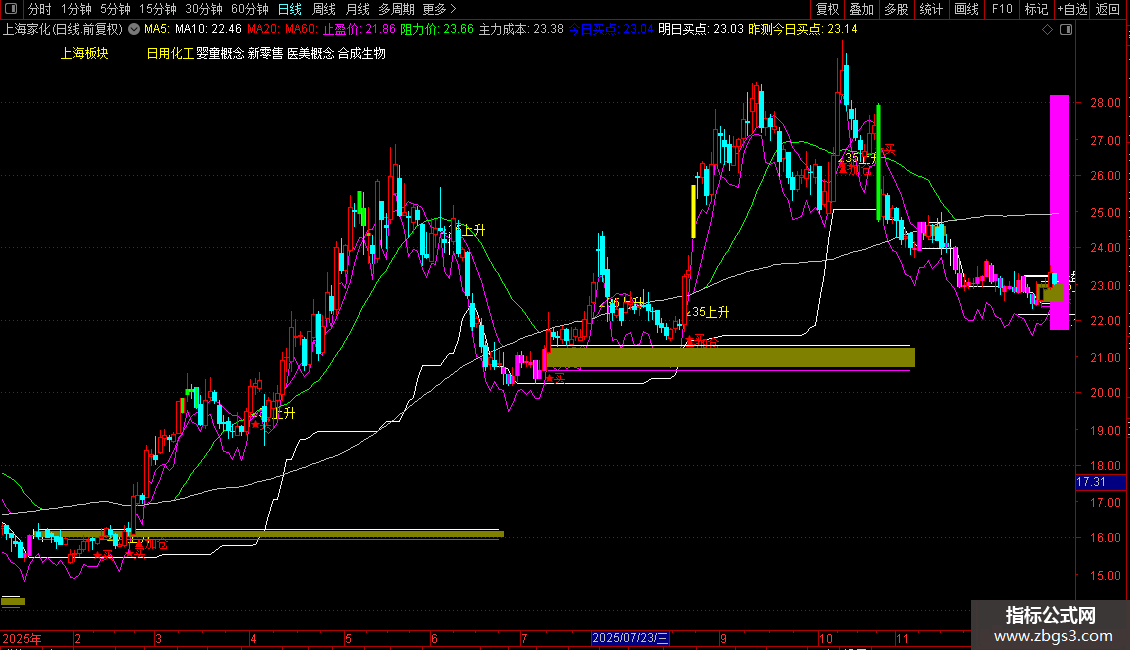This screenshot has height=650, width=1130.
Task: Click the 婴童概念 concept label
Action: coord(221,53)
